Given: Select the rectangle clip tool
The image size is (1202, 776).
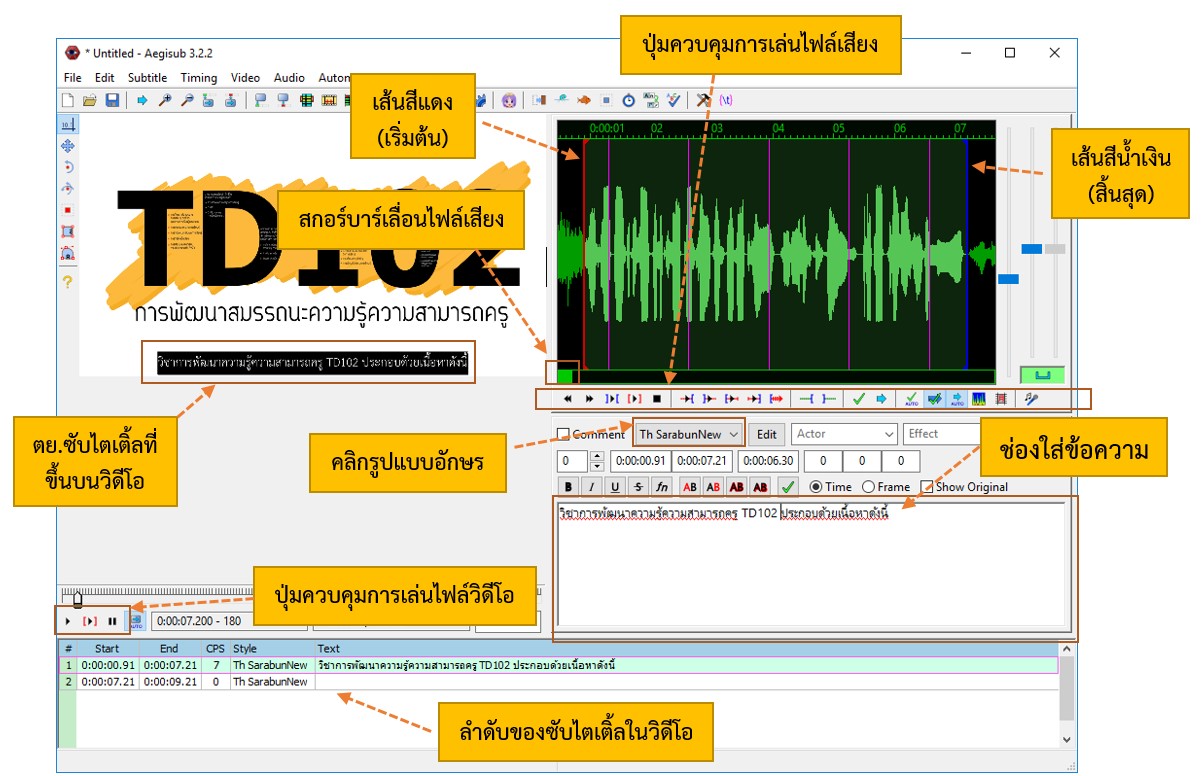Looking at the screenshot, I should [68, 231].
